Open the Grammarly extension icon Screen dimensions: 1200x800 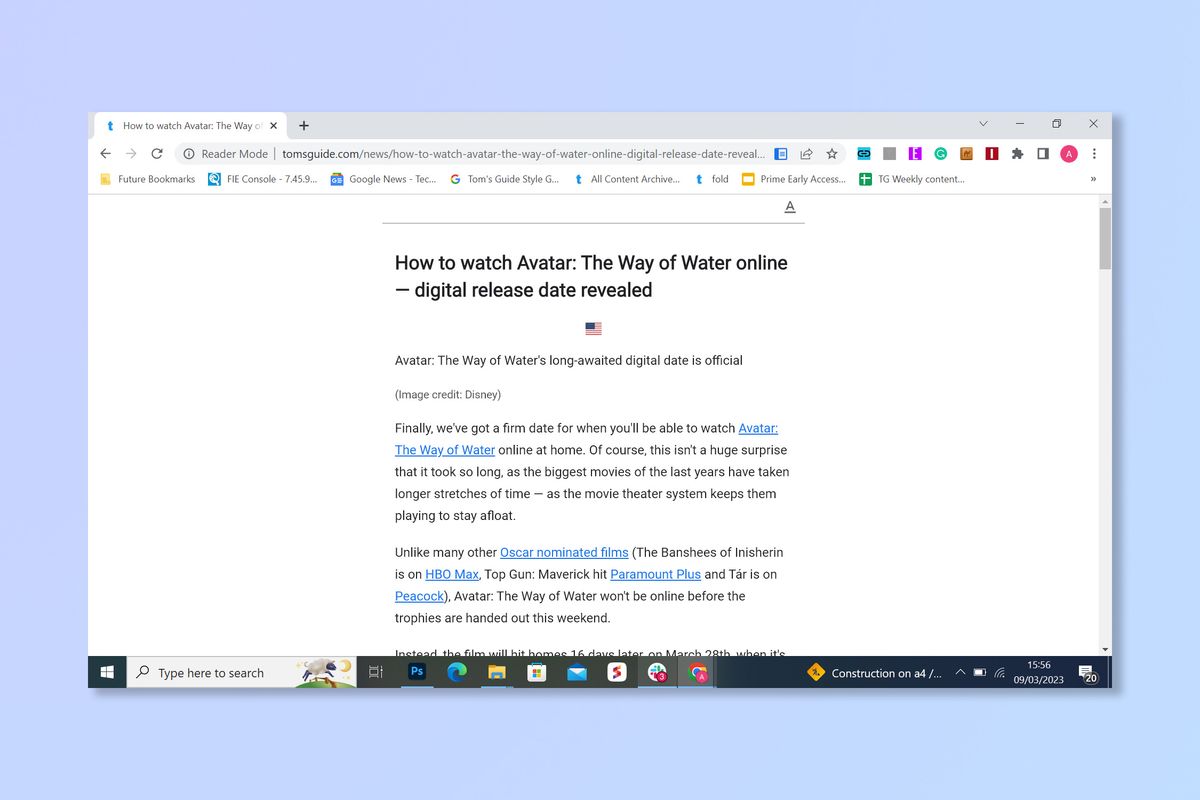pyautogui.click(x=940, y=153)
